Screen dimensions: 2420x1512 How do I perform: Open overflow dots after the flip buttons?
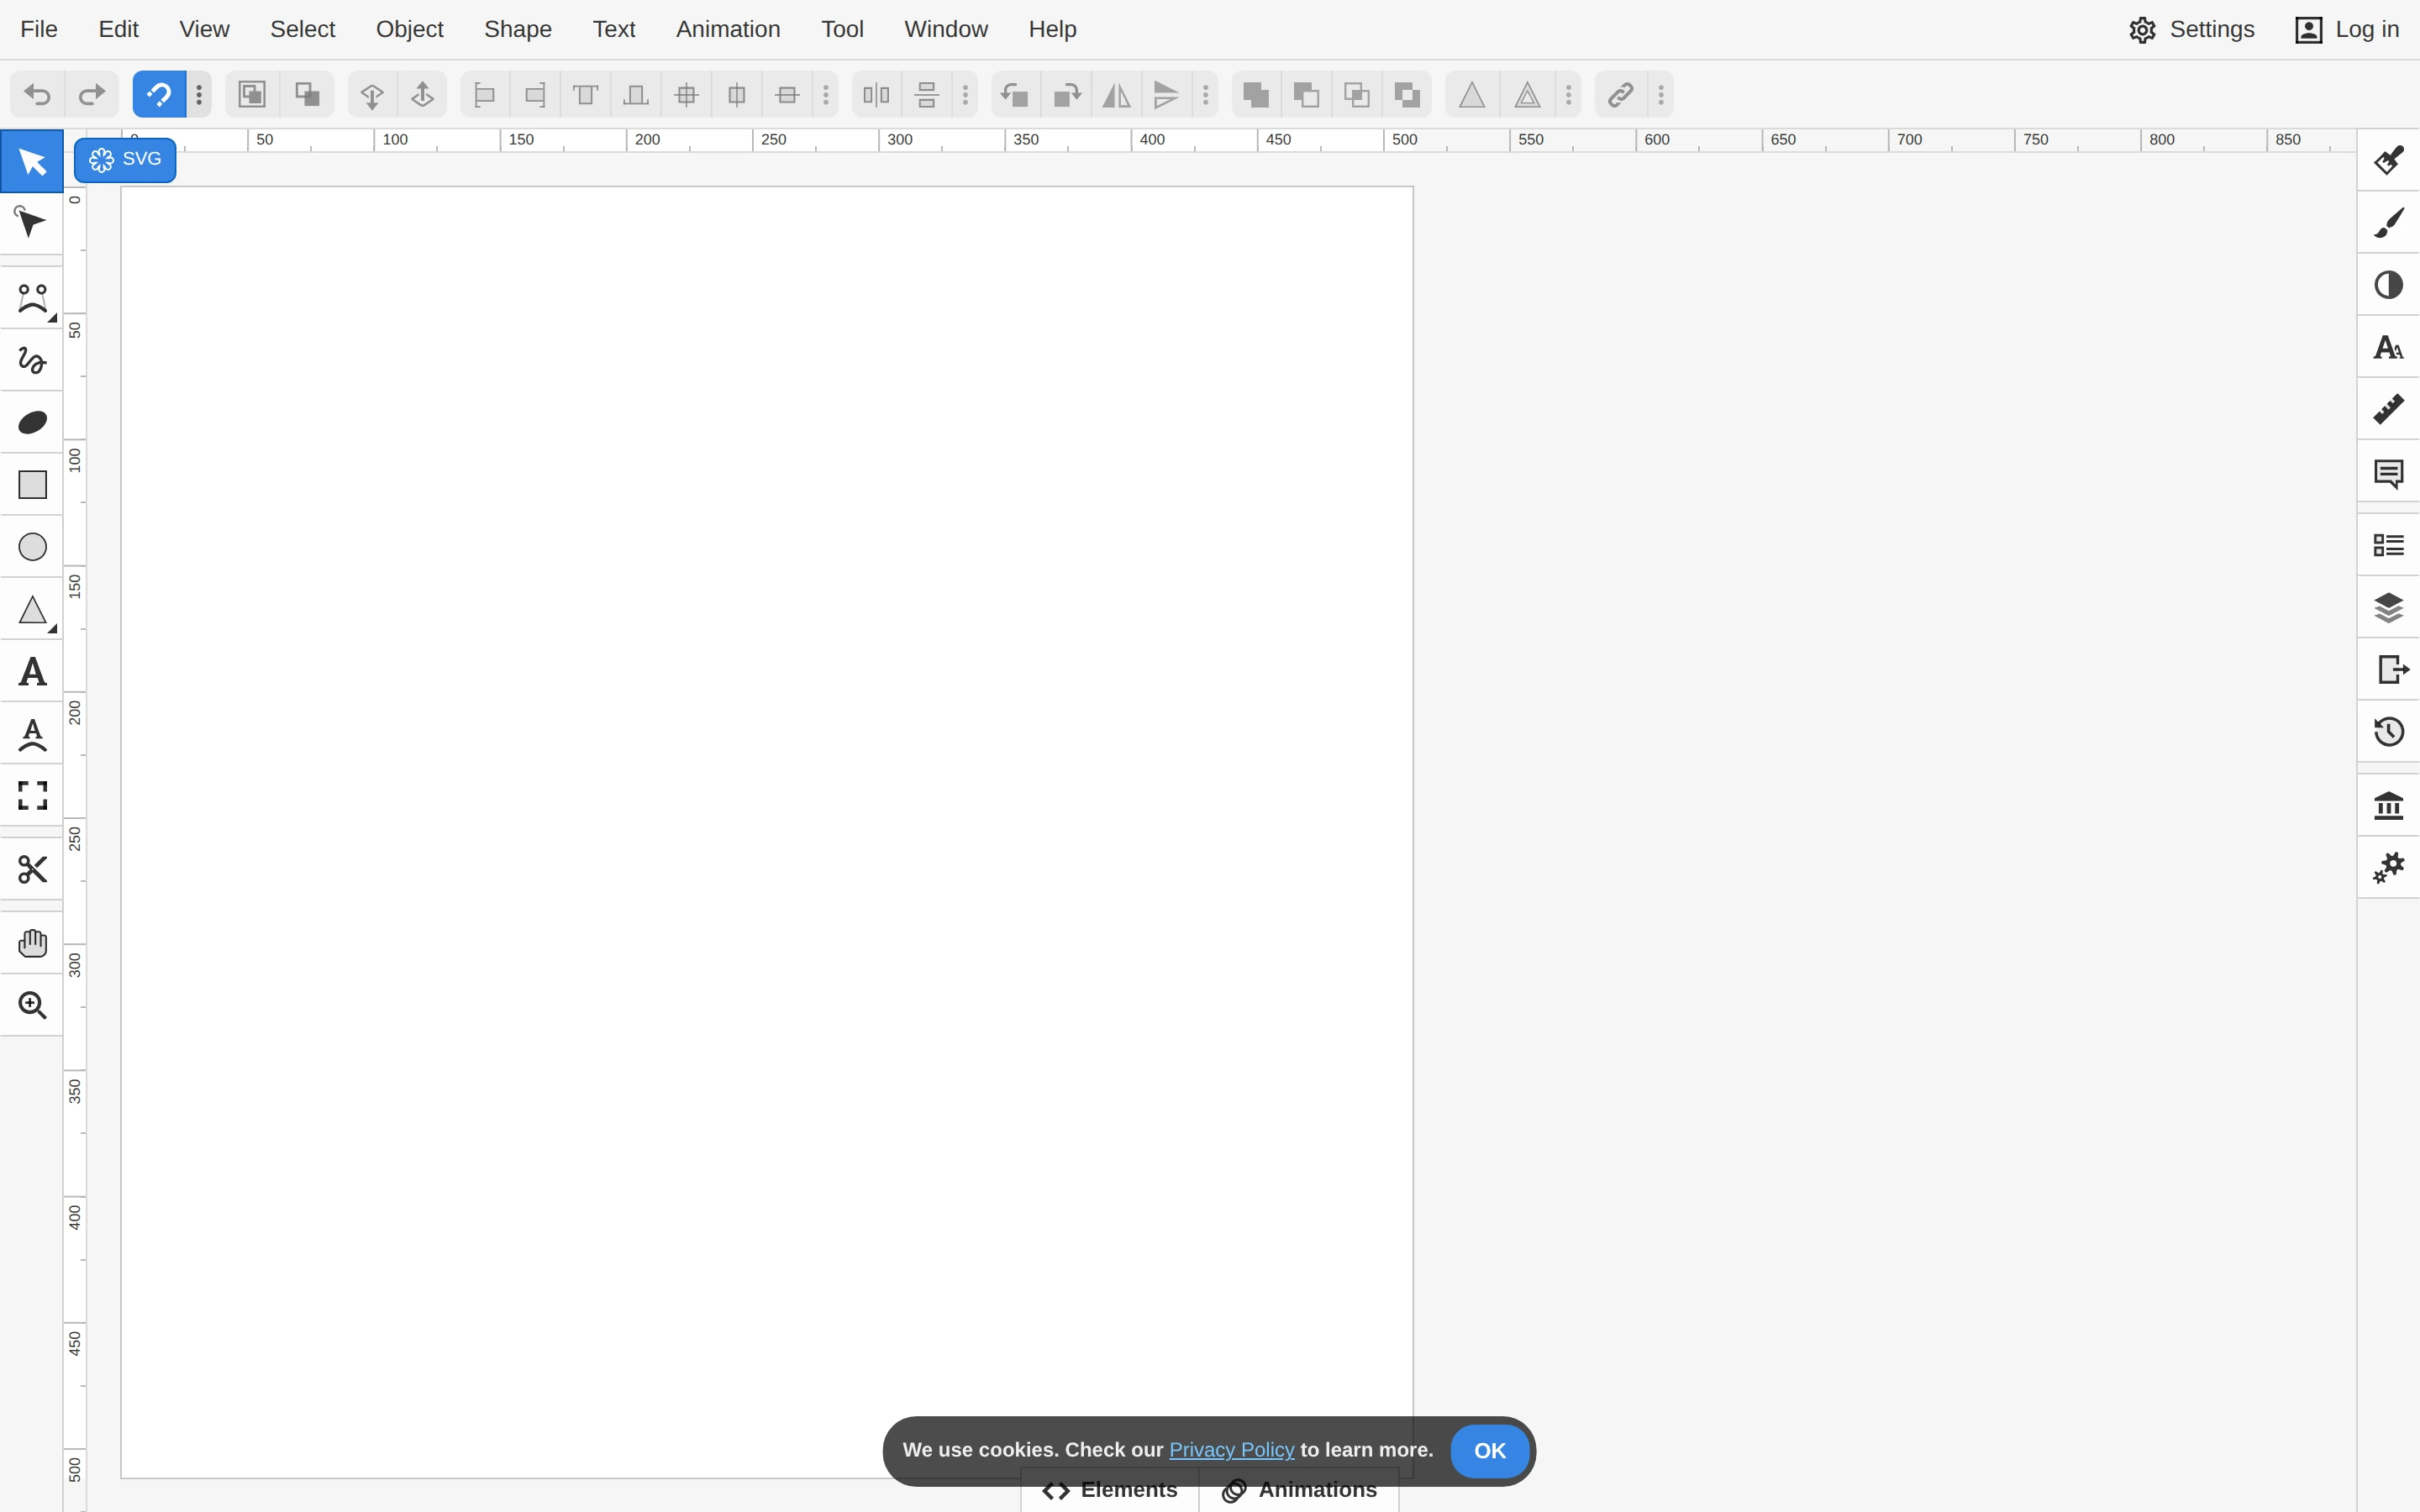pyautogui.click(x=1206, y=95)
